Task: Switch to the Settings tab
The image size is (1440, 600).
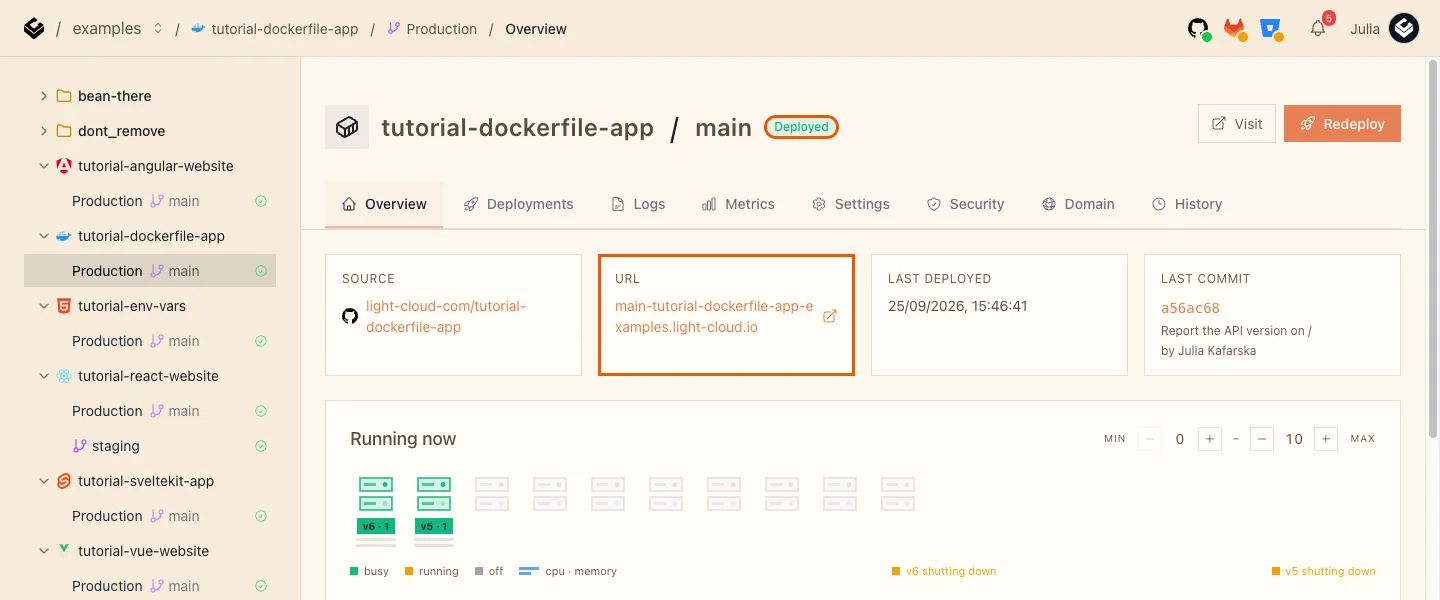Action: 850,204
